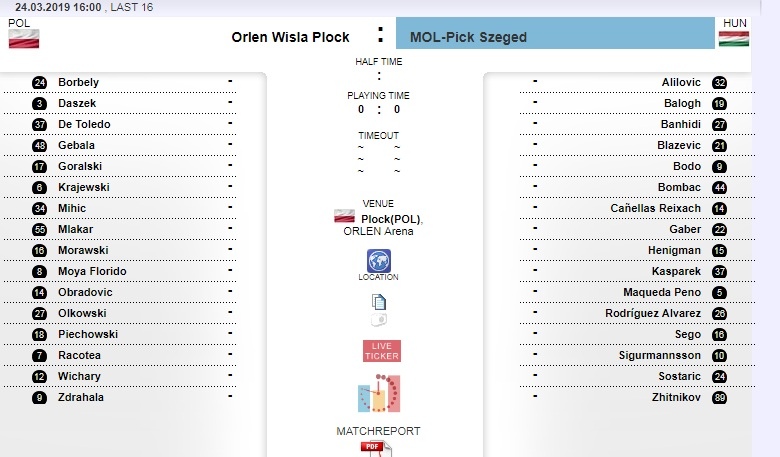Select player Zhitnikov number 89
This screenshot has height=457, width=780.
[x=675, y=397]
